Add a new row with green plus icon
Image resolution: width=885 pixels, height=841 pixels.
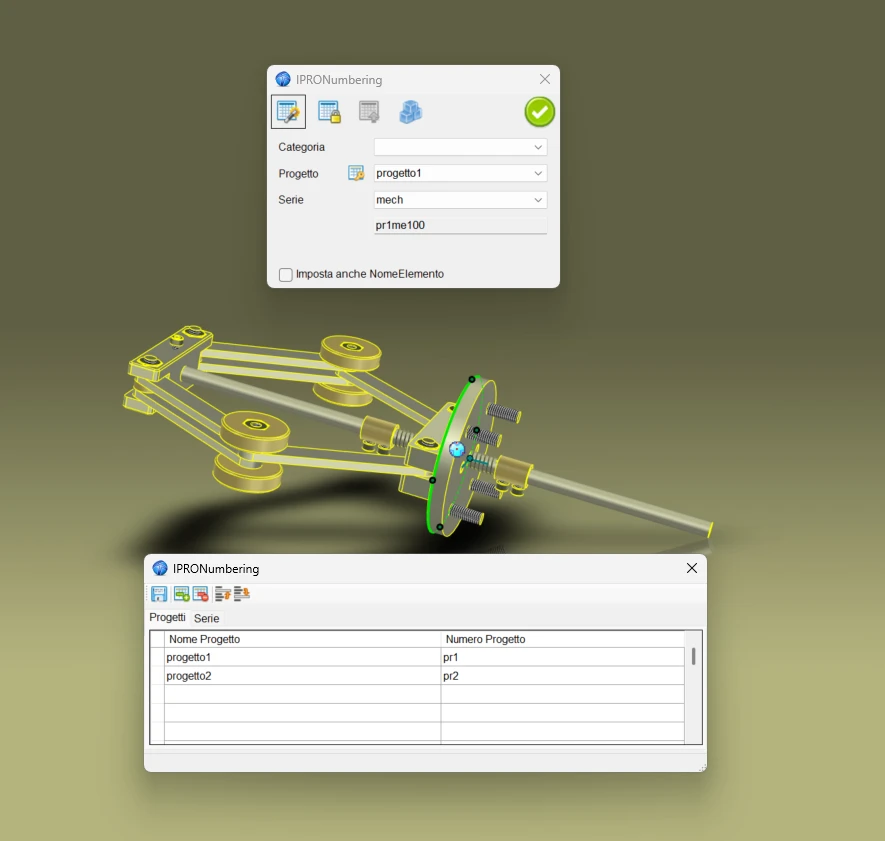tap(181, 594)
